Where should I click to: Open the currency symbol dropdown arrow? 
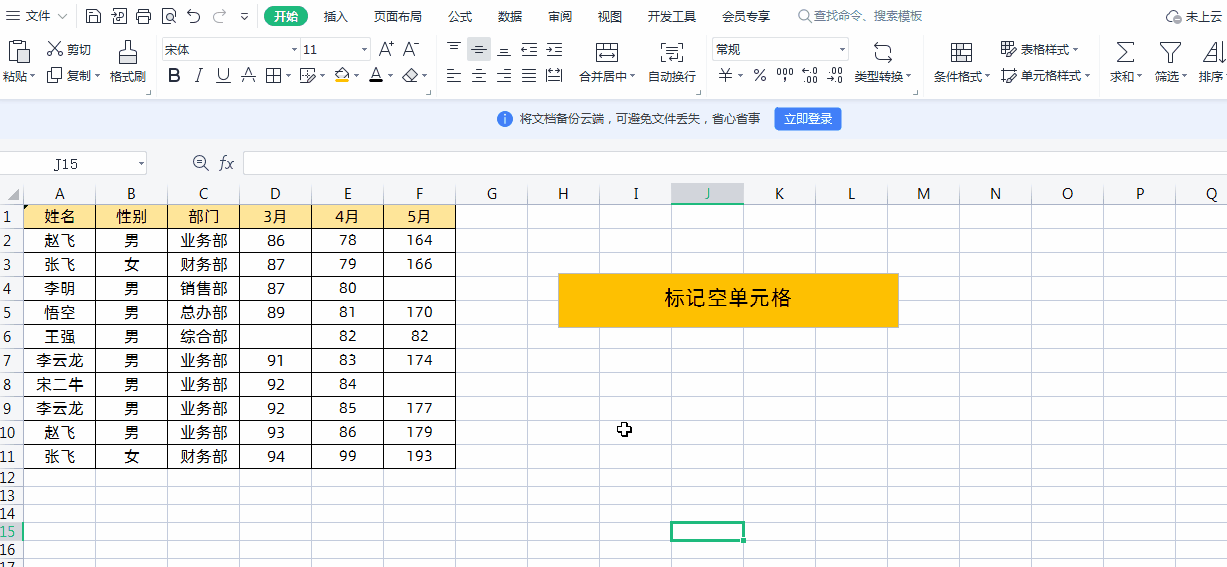click(x=740, y=76)
